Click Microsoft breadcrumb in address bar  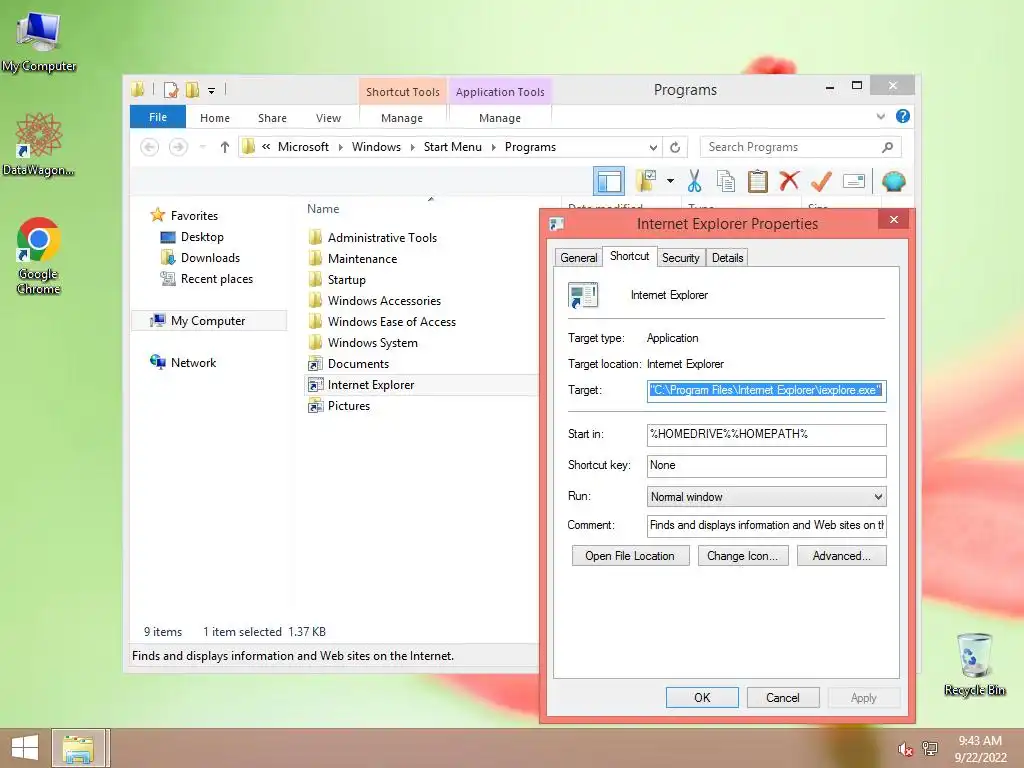[303, 147]
